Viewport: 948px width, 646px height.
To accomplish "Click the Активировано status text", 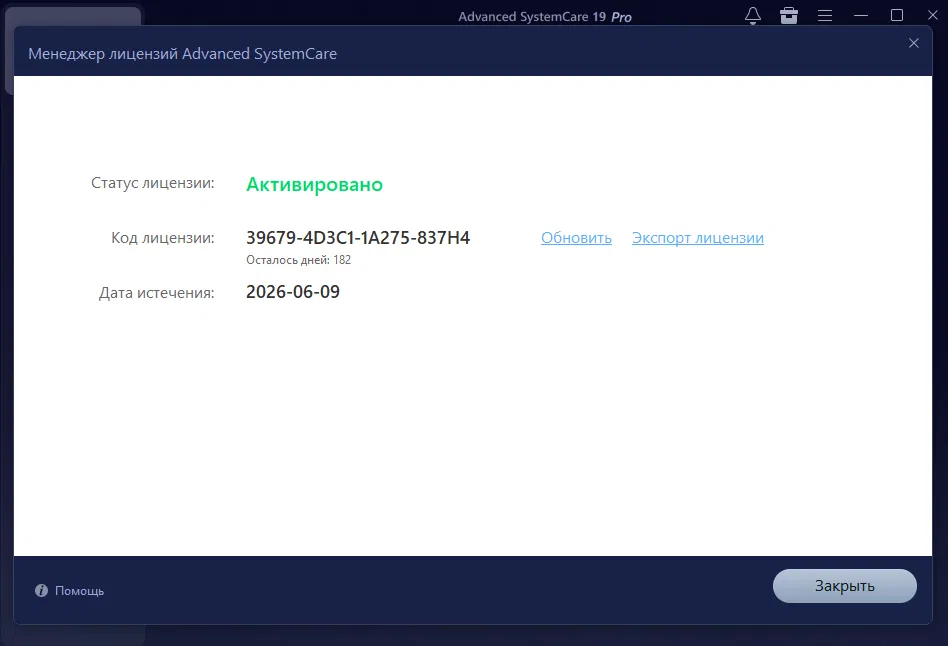I will coord(314,184).
